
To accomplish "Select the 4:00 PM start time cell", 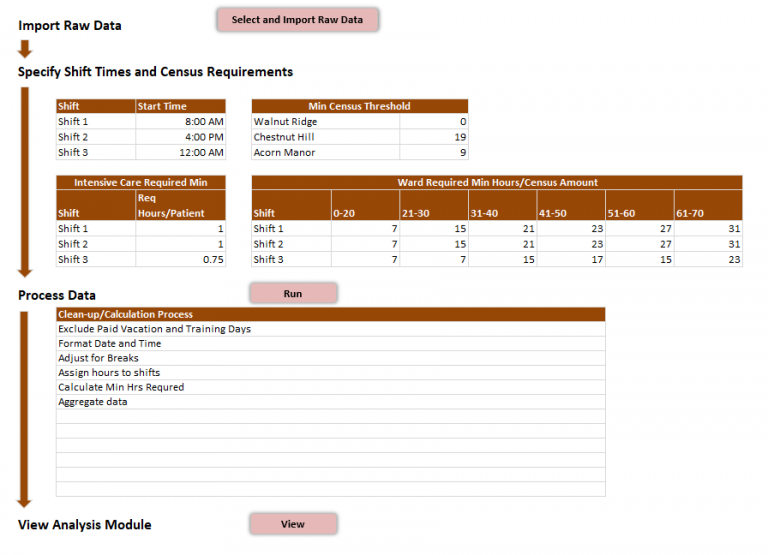I will (180, 137).
